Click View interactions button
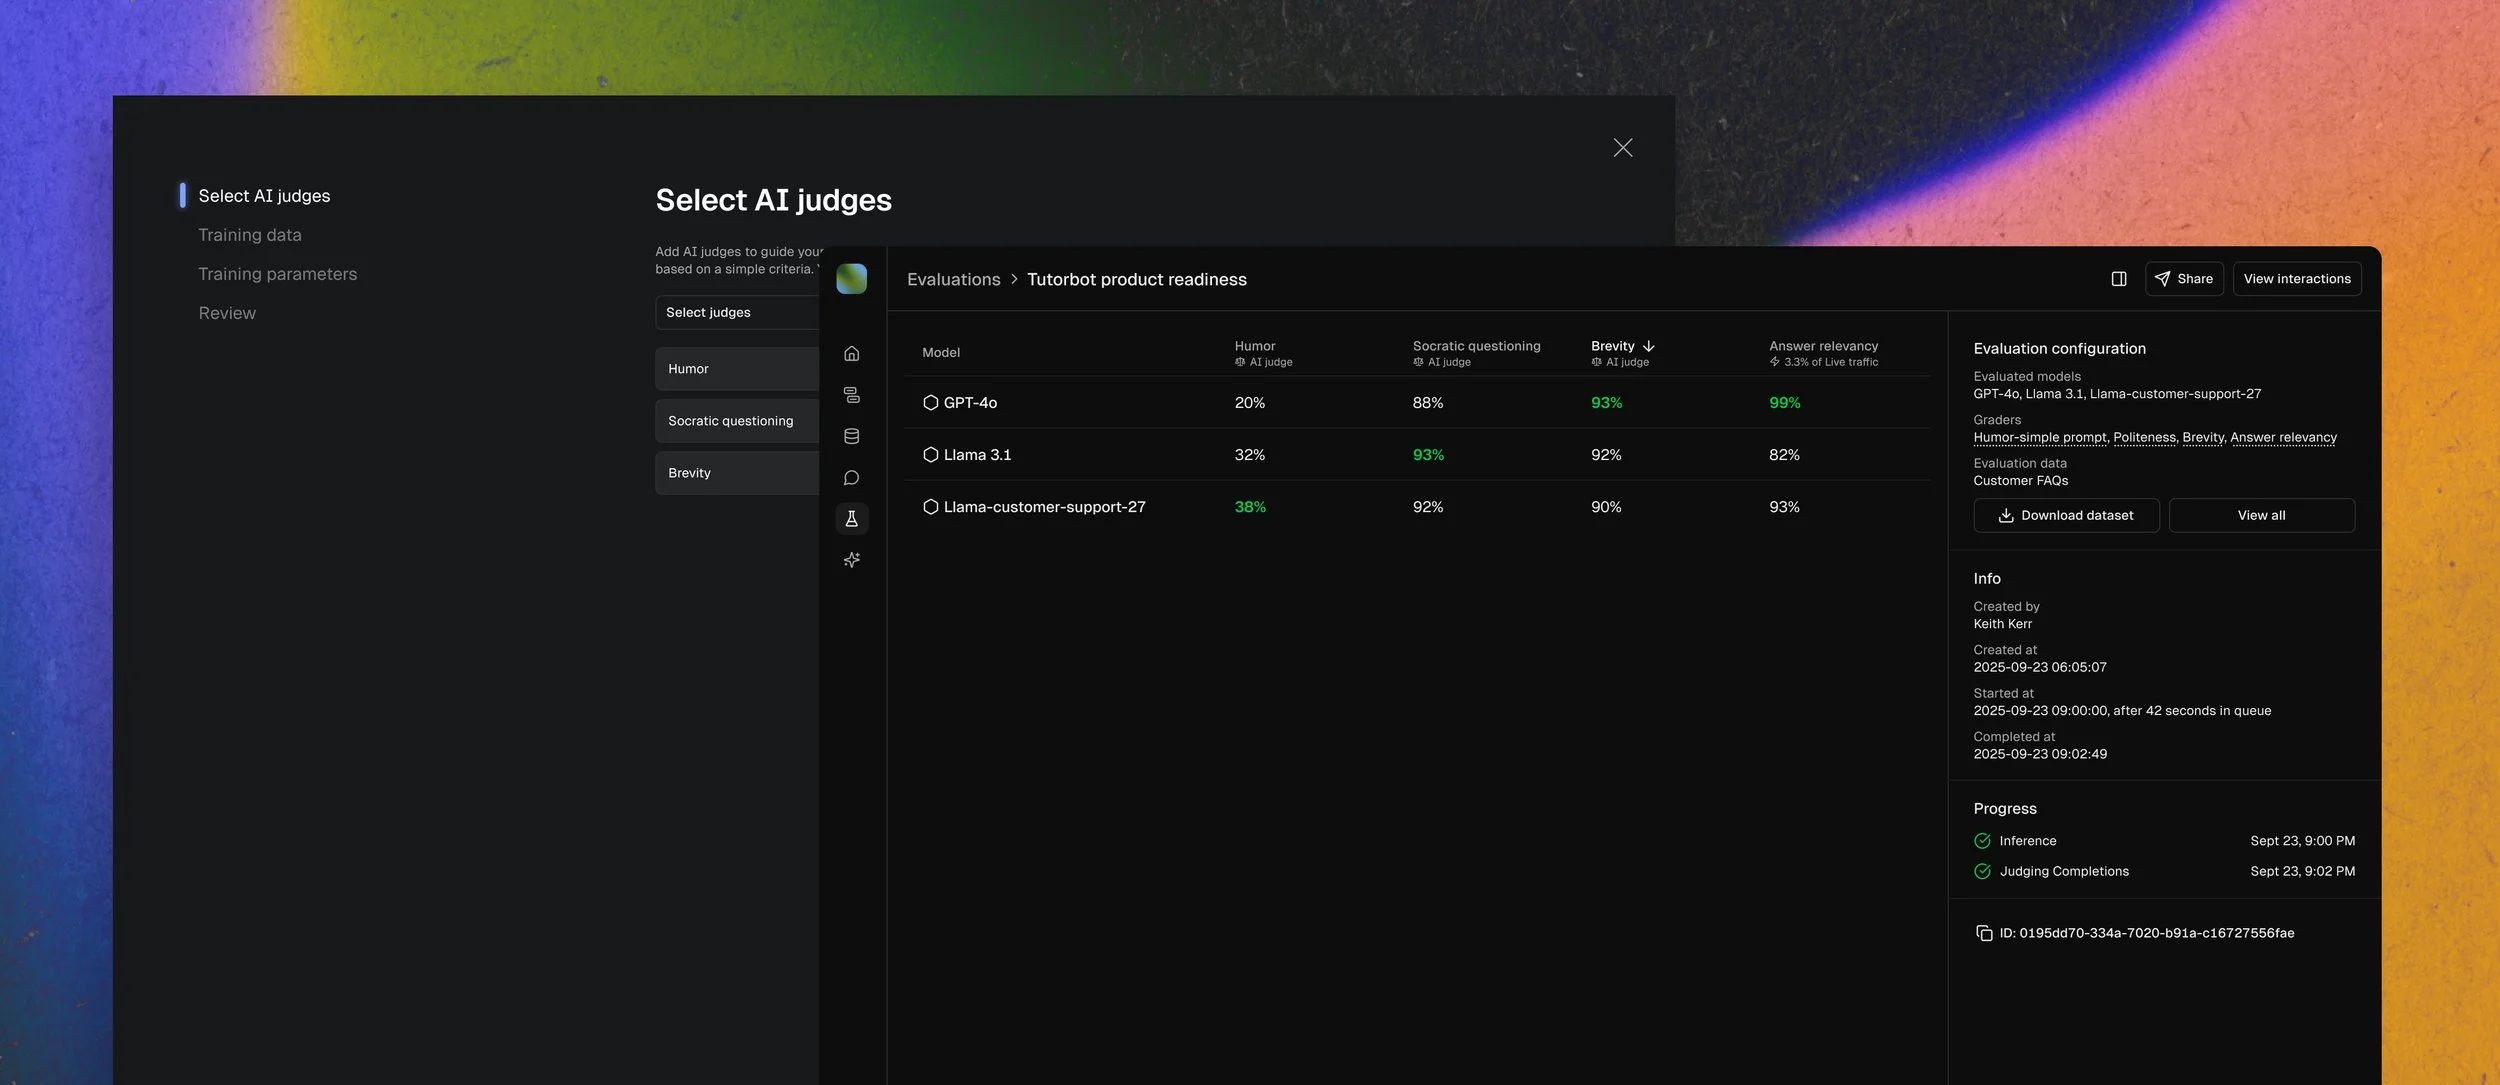2500x1085 pixels. point(2296,279)
